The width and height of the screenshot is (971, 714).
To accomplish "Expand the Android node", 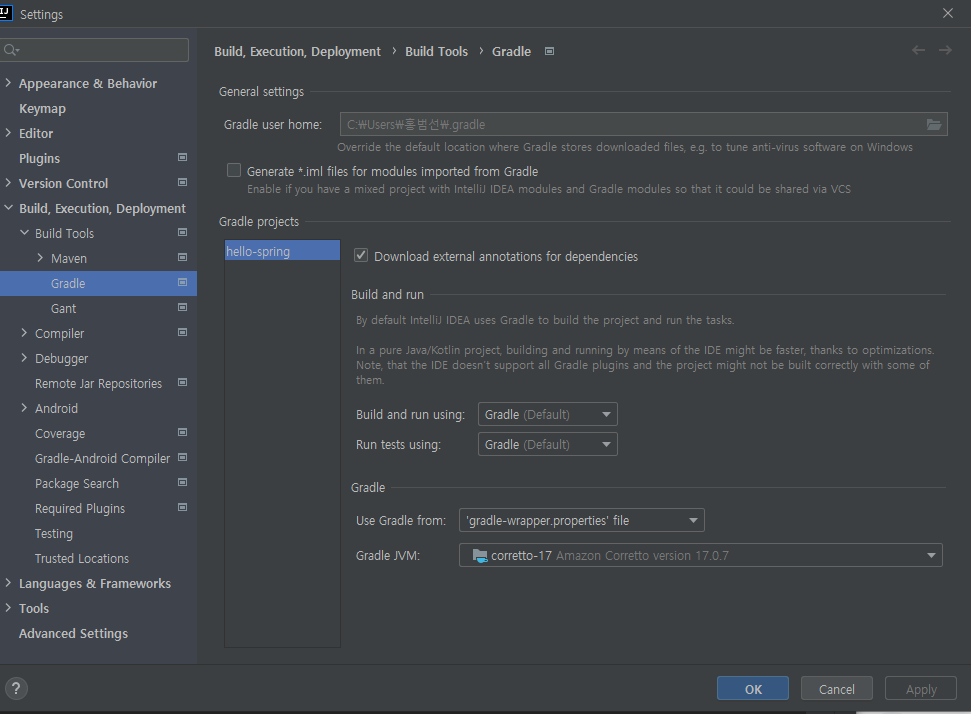I will pos(24,407).
